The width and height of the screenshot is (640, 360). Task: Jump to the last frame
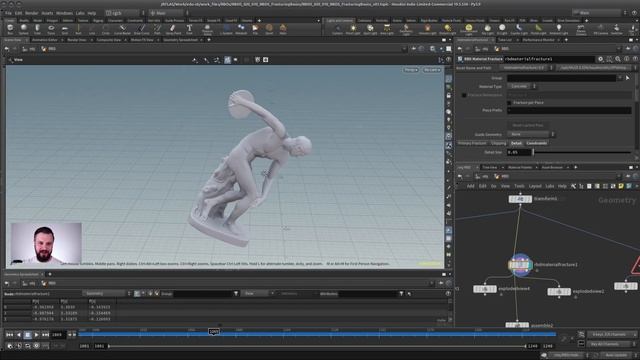(45, 335)
